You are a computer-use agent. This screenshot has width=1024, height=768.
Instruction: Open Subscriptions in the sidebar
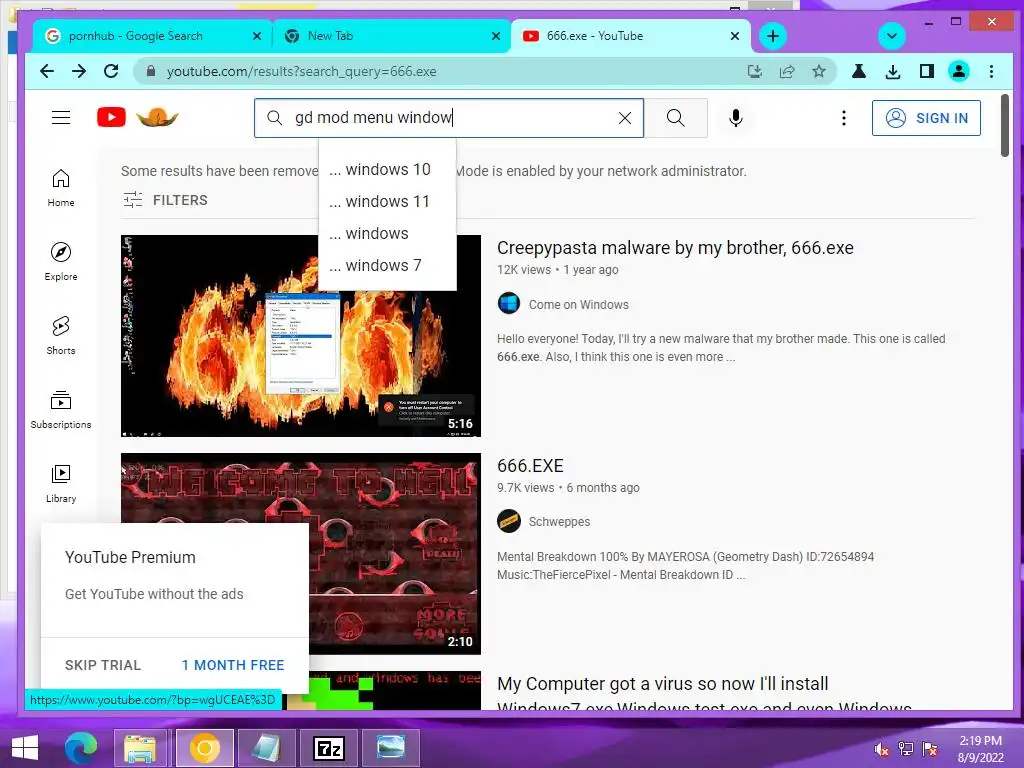click(x=61, y=409)
